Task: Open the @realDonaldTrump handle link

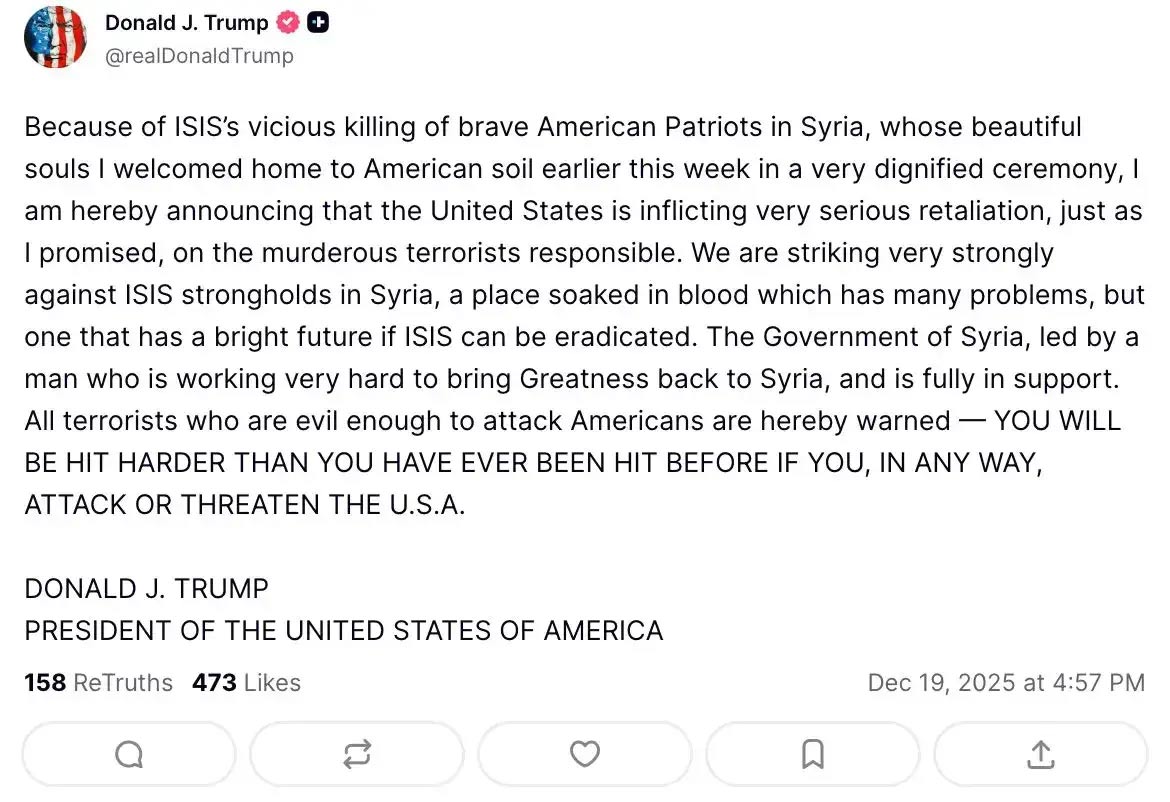Action: click(x=199, y=56)
